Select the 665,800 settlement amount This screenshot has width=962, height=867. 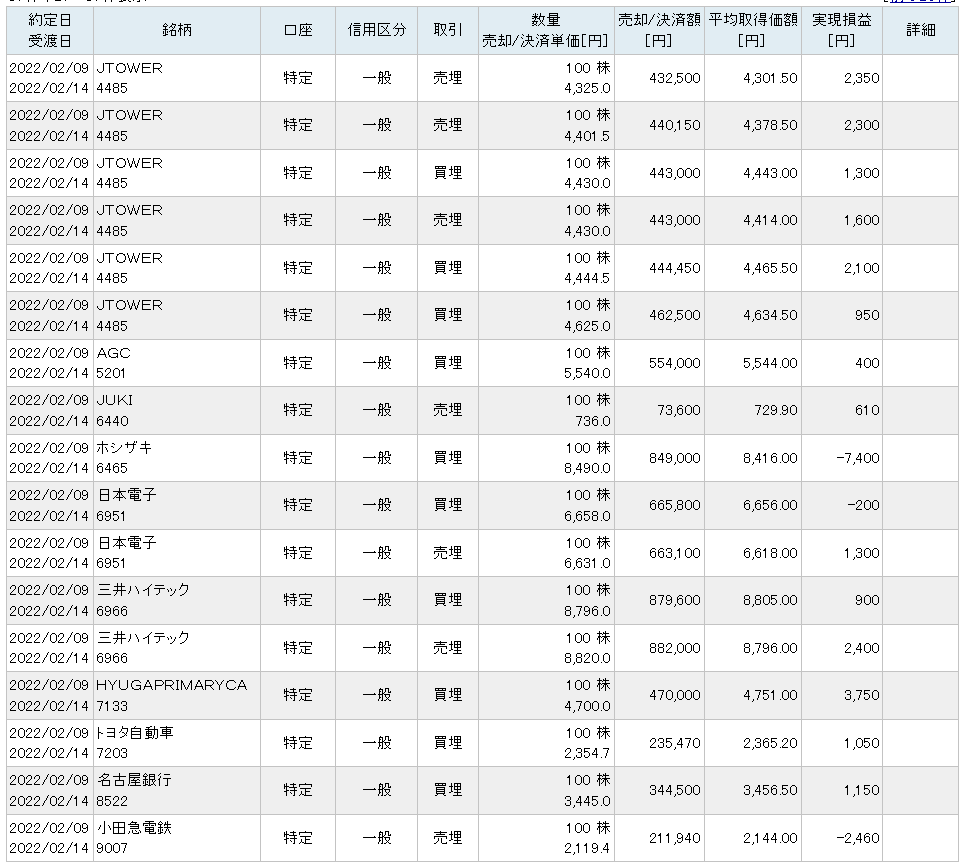674,506
